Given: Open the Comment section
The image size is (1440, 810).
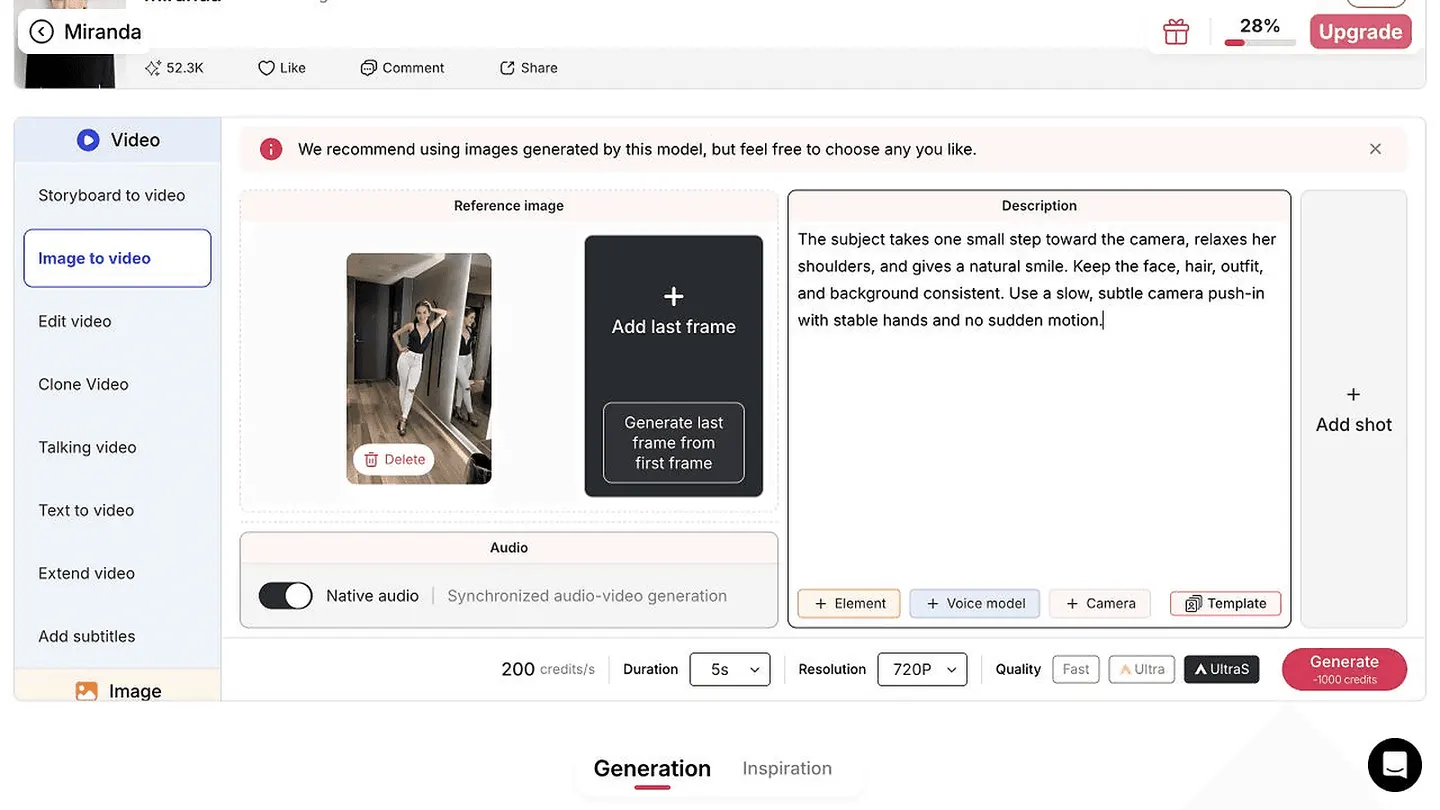Looking at the screenshot, I should tap(402, 68).
